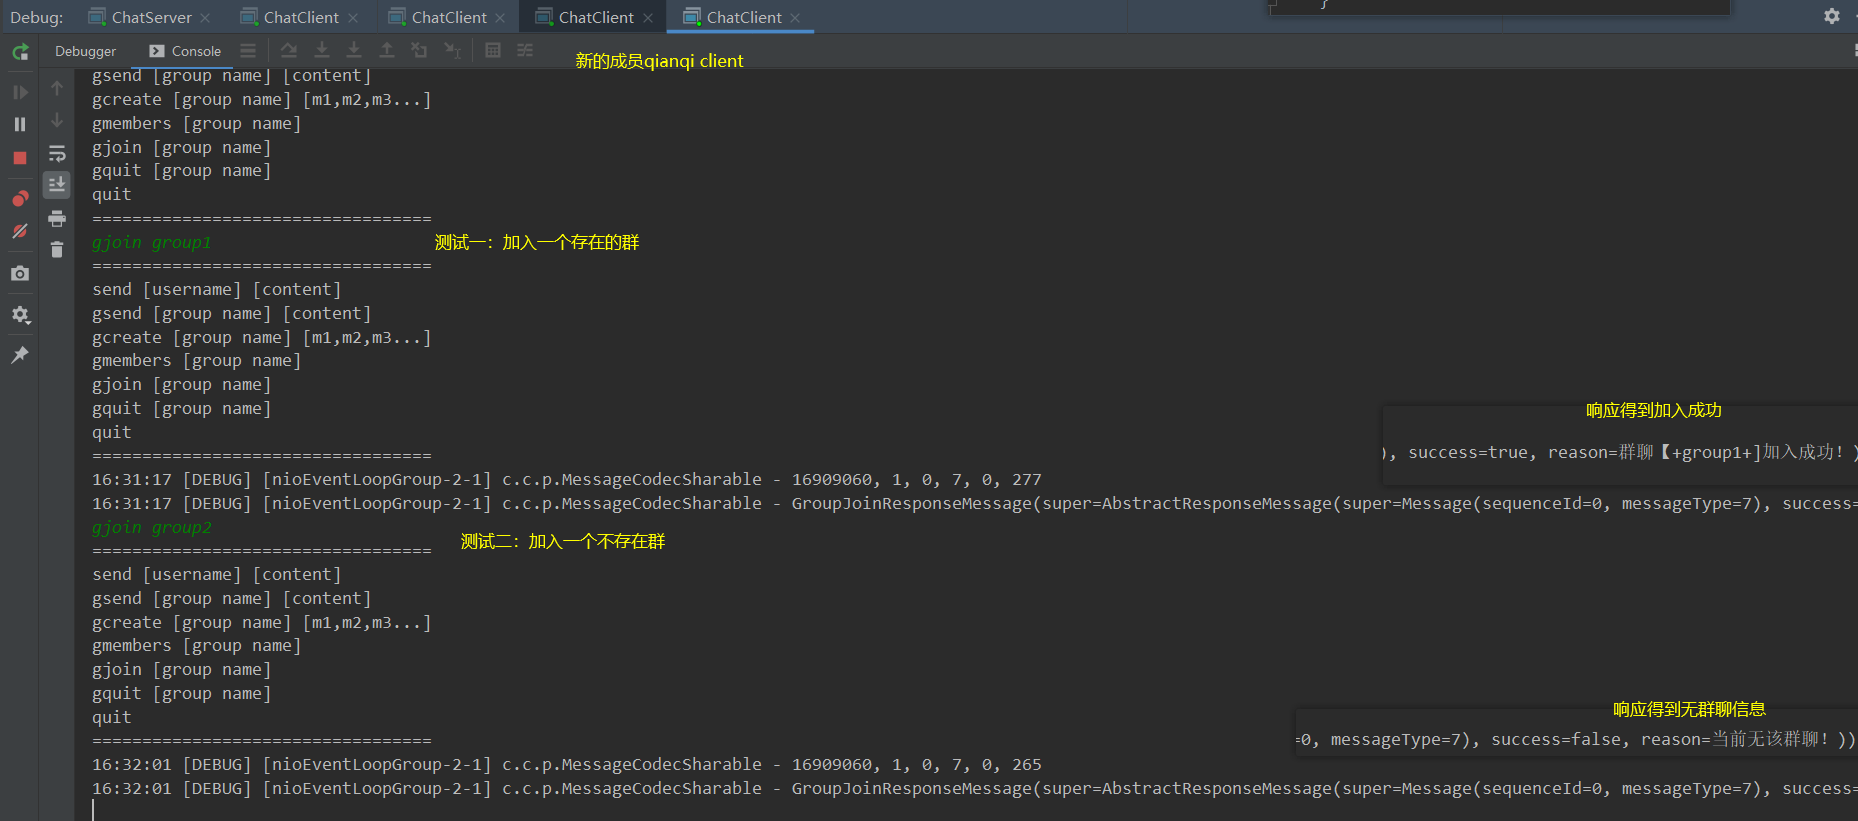Close the ChatServer debug tab
The width and height of the screenshot is (1858, 821).
tap(205, 18)
